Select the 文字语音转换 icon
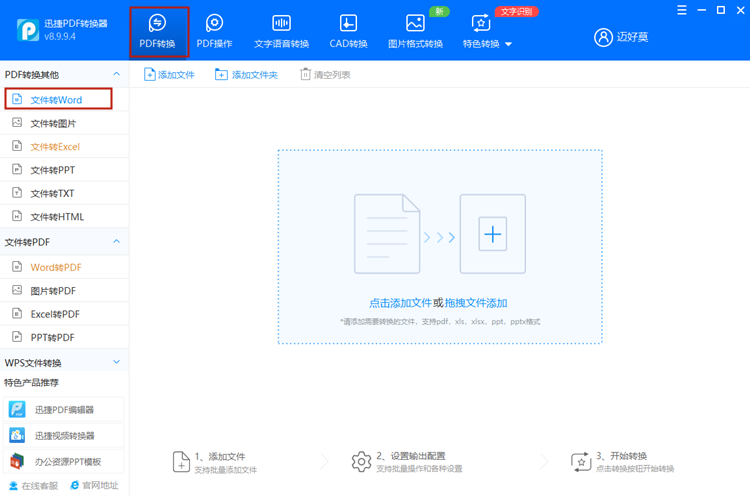Viewport: 750px width, 496px height. (x=281, y=23)
